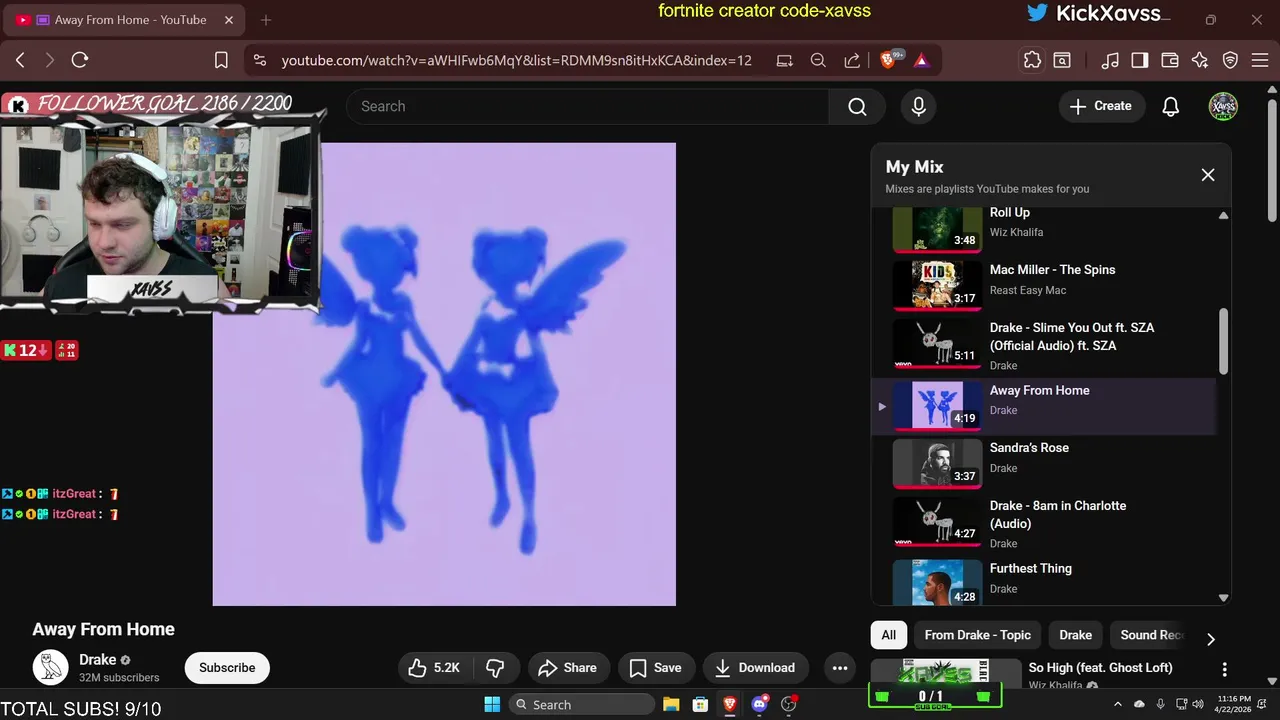The image size is (1280, 720).
Task: Subscribe to the Drake channel
Action: [227, 667]
